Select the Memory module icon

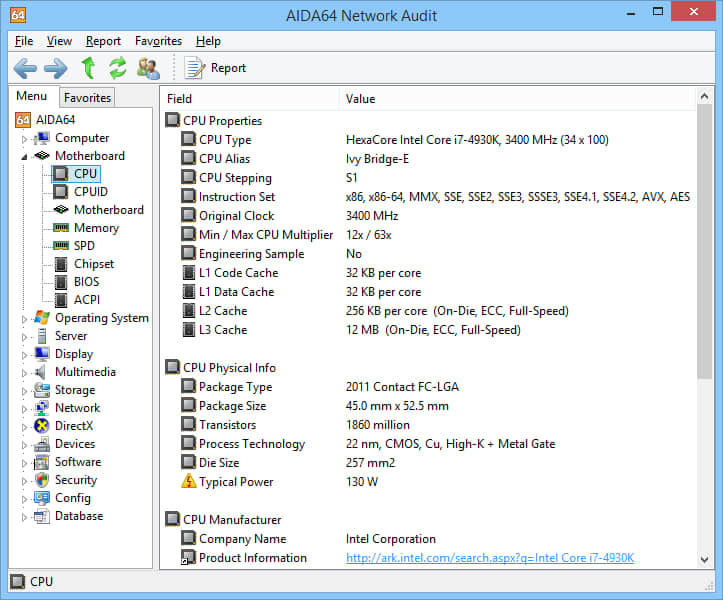(x=61, y=227)
